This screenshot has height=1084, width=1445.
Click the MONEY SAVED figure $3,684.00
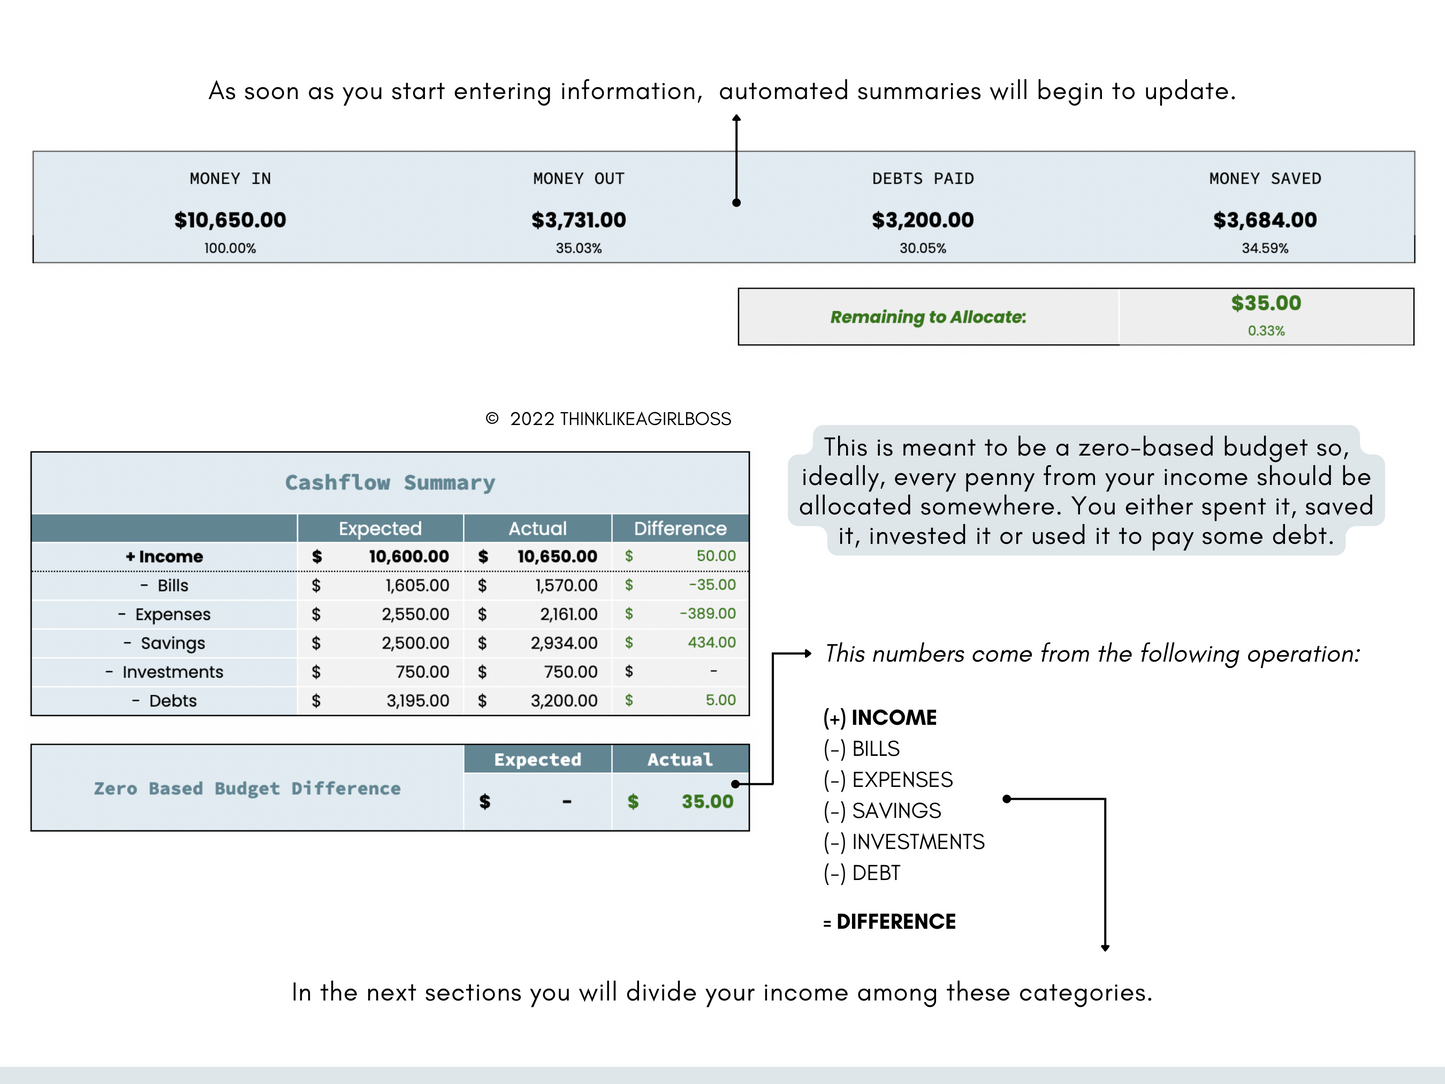1264,220
